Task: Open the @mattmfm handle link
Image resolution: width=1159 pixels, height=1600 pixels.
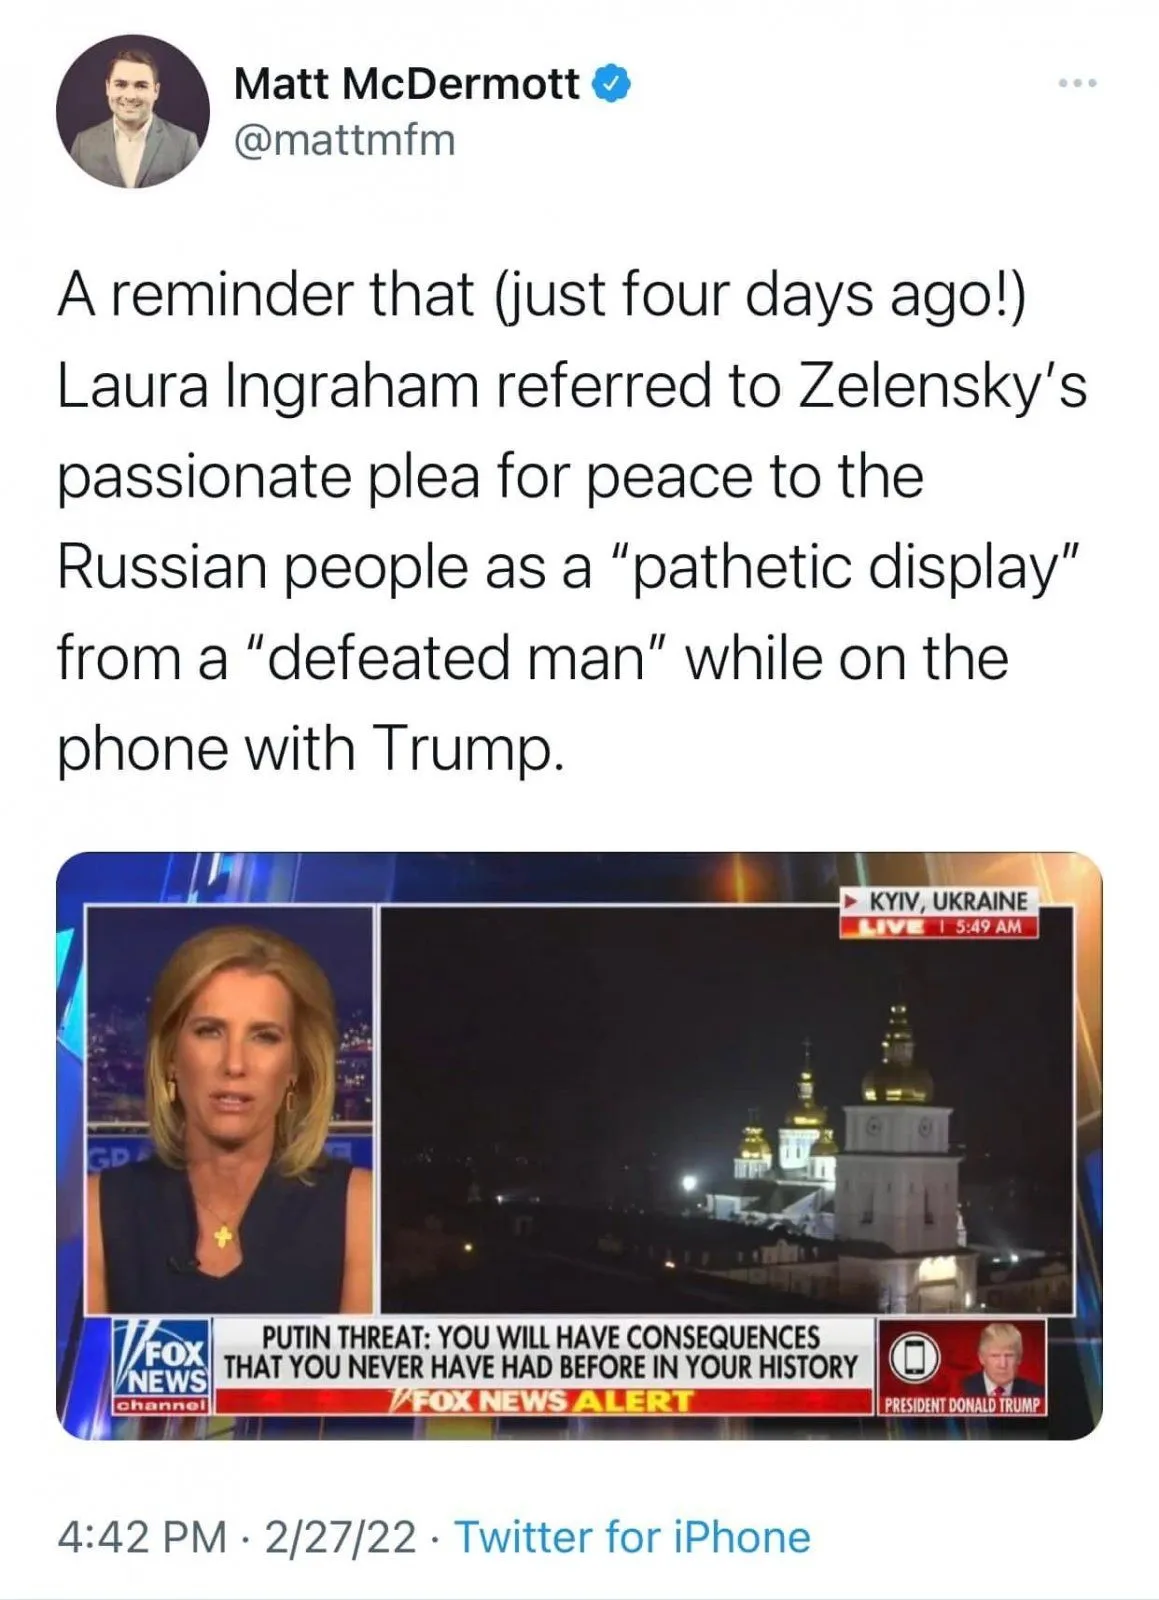Action: point(344,139)
